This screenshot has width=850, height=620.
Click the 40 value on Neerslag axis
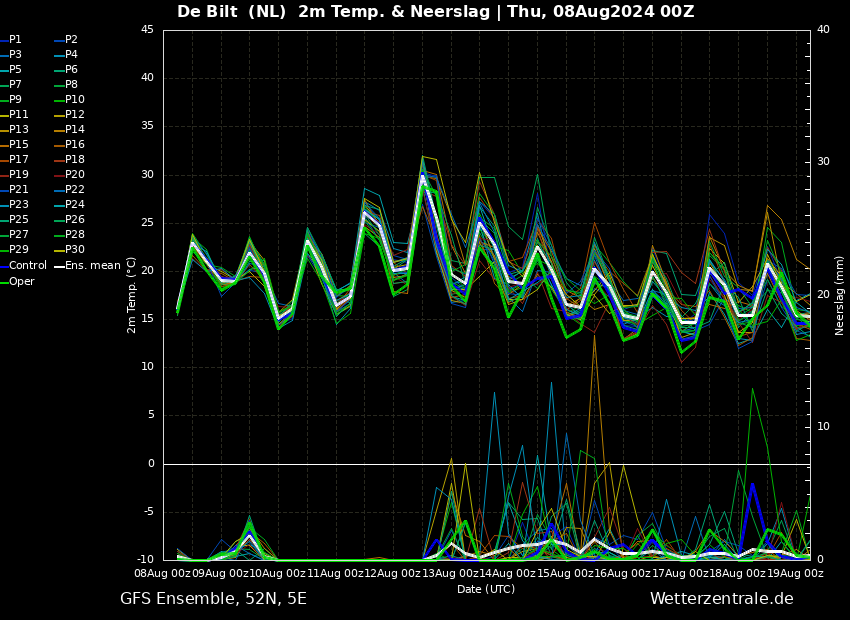click(x=823, y=30)
